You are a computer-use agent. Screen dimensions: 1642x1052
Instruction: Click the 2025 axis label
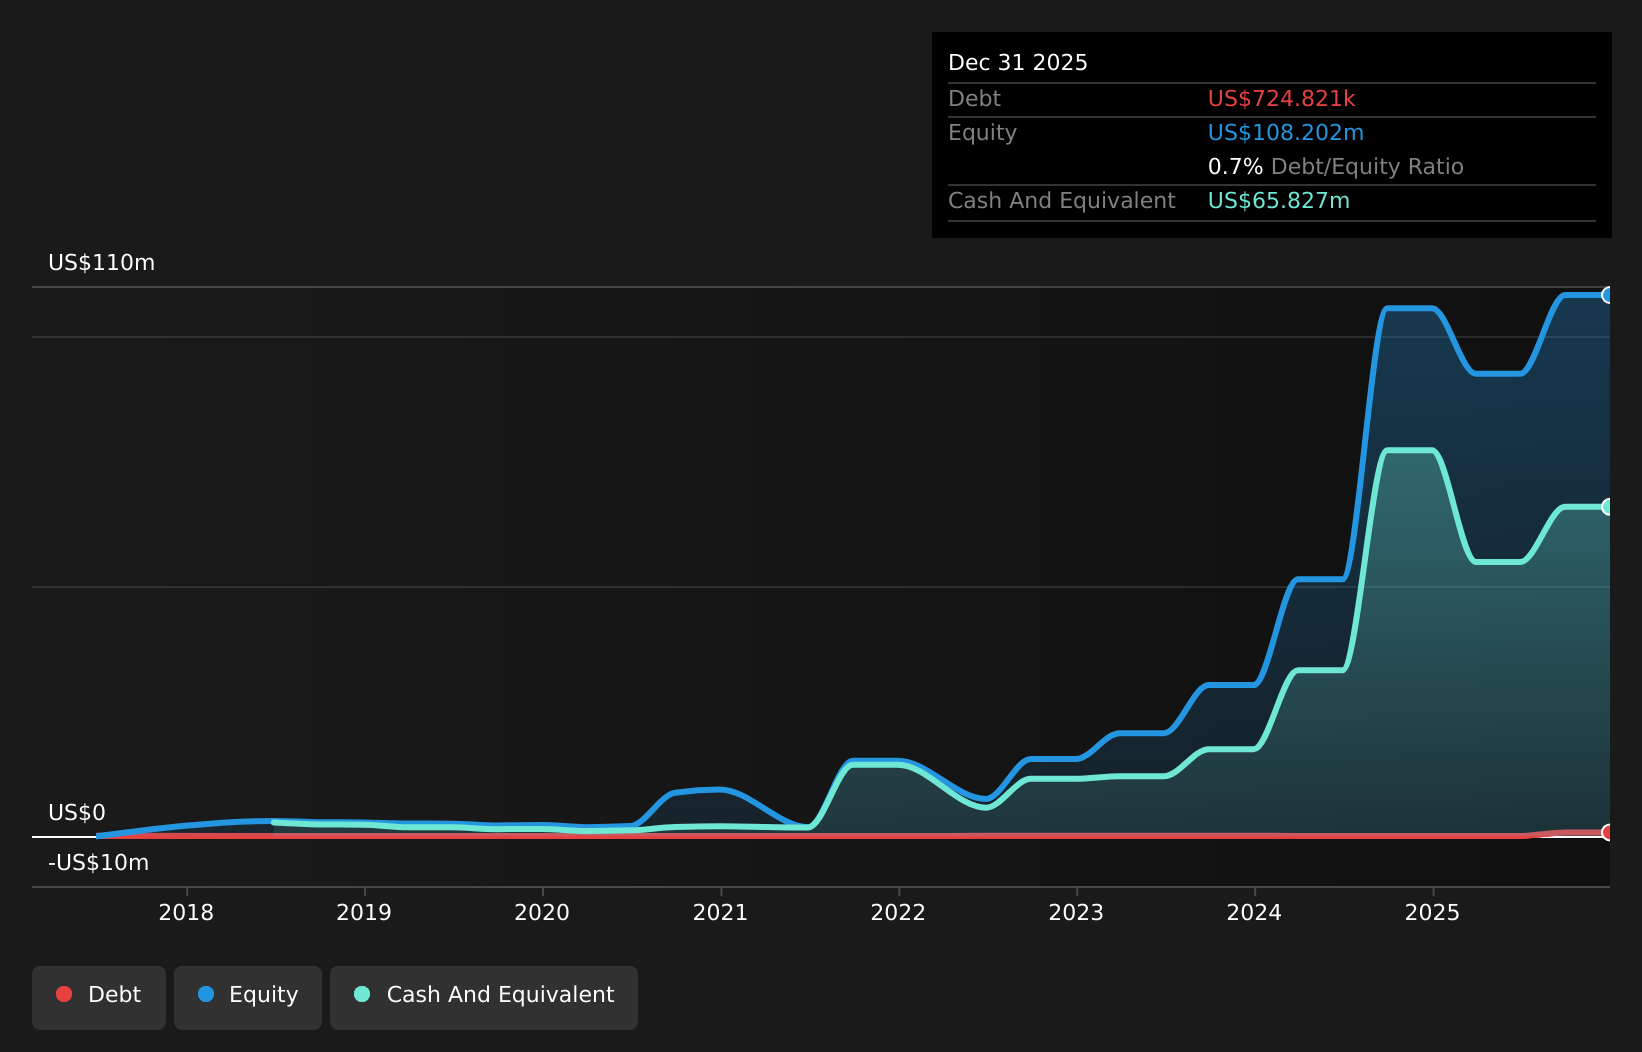click(1432, 912)
